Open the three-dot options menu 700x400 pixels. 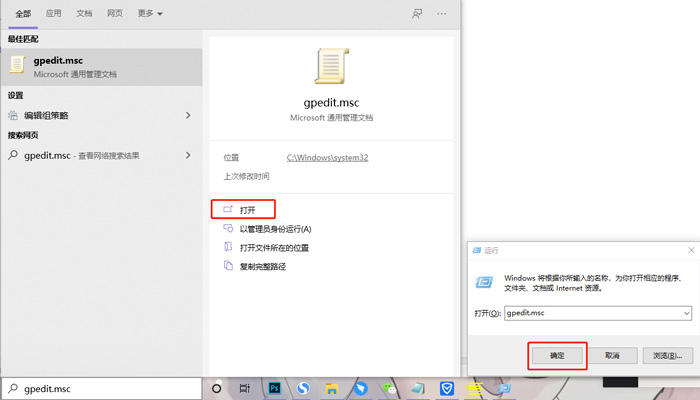click(x=442, y=14)
